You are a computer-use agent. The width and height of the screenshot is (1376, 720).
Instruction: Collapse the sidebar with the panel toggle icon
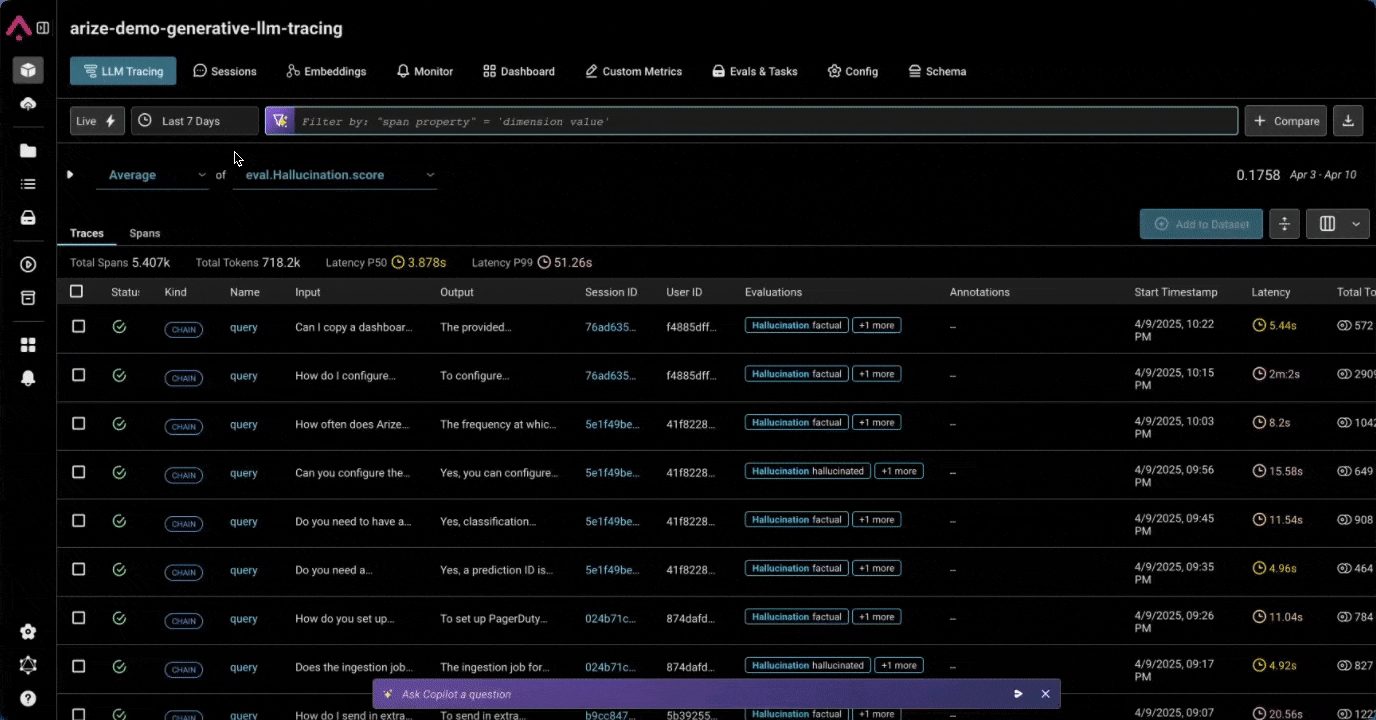click(x=43, y=28)
